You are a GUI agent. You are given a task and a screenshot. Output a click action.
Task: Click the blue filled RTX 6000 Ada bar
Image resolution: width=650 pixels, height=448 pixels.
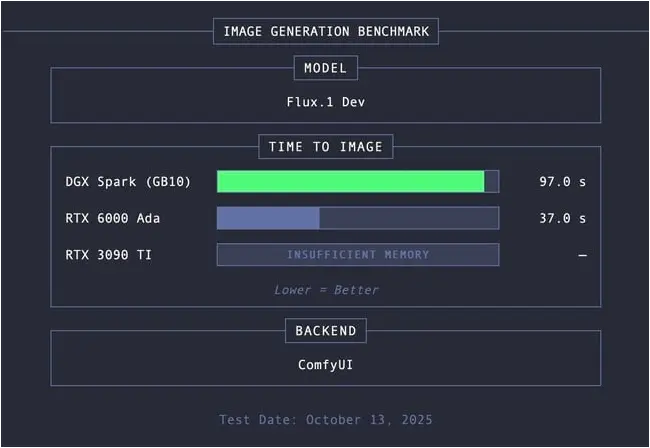point(268,218)
